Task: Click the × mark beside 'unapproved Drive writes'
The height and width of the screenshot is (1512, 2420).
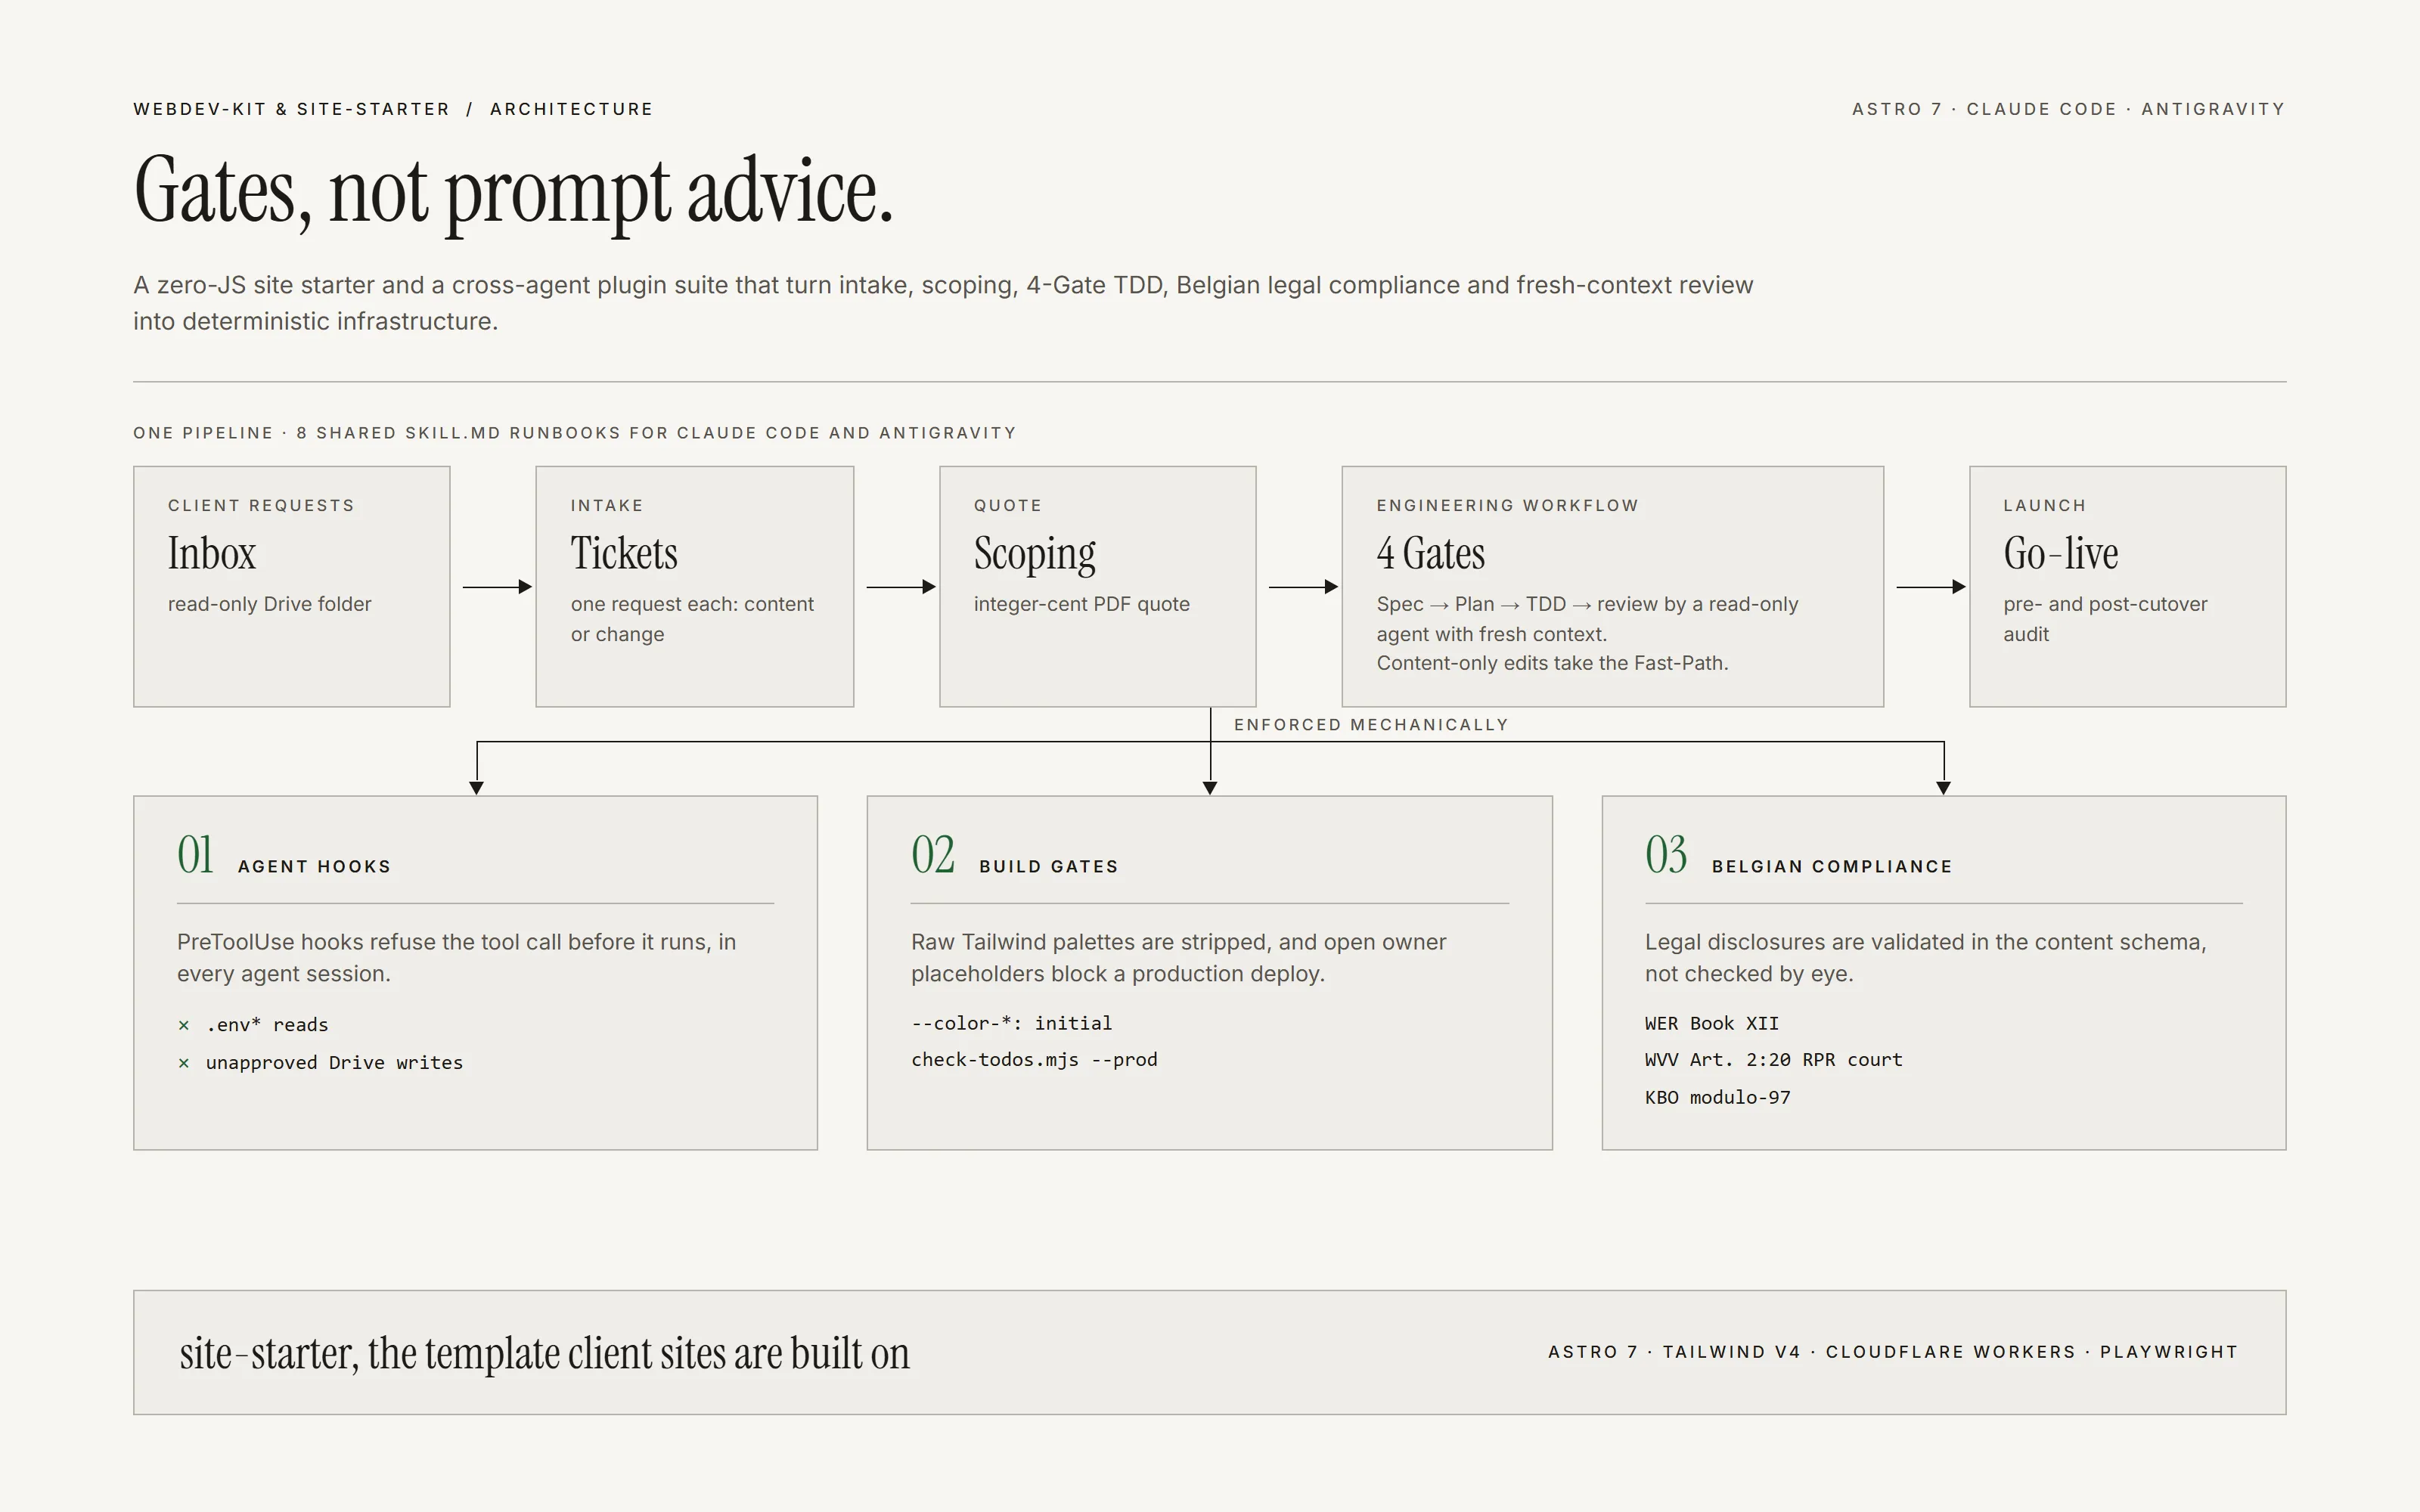Action: pos(184,1064)
